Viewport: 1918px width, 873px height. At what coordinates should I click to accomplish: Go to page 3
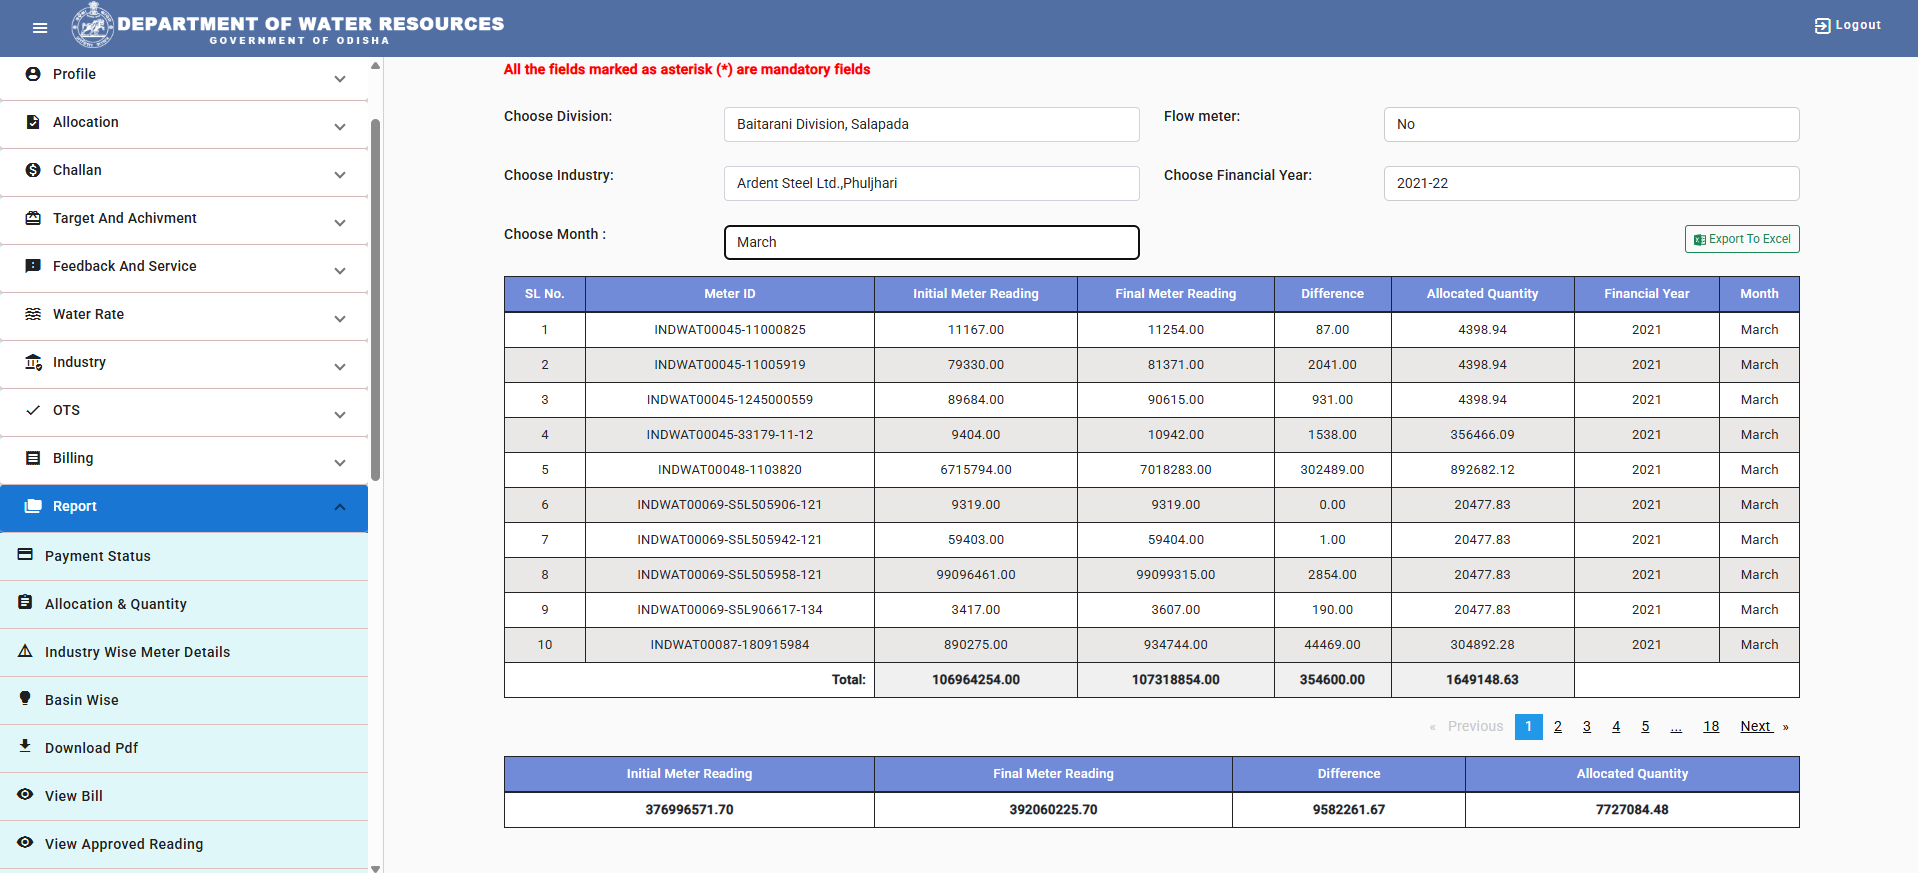pos(1586,727)
